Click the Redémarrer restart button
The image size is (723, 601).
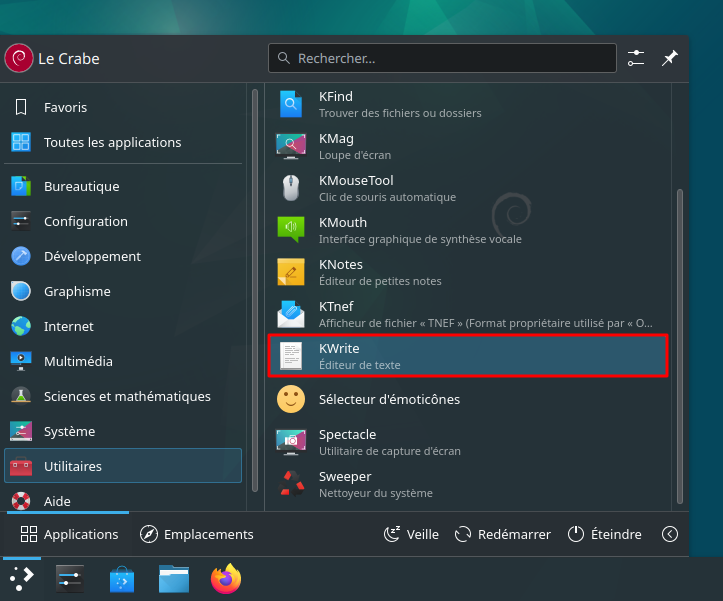pyautogui.click(x=503, y=534)
